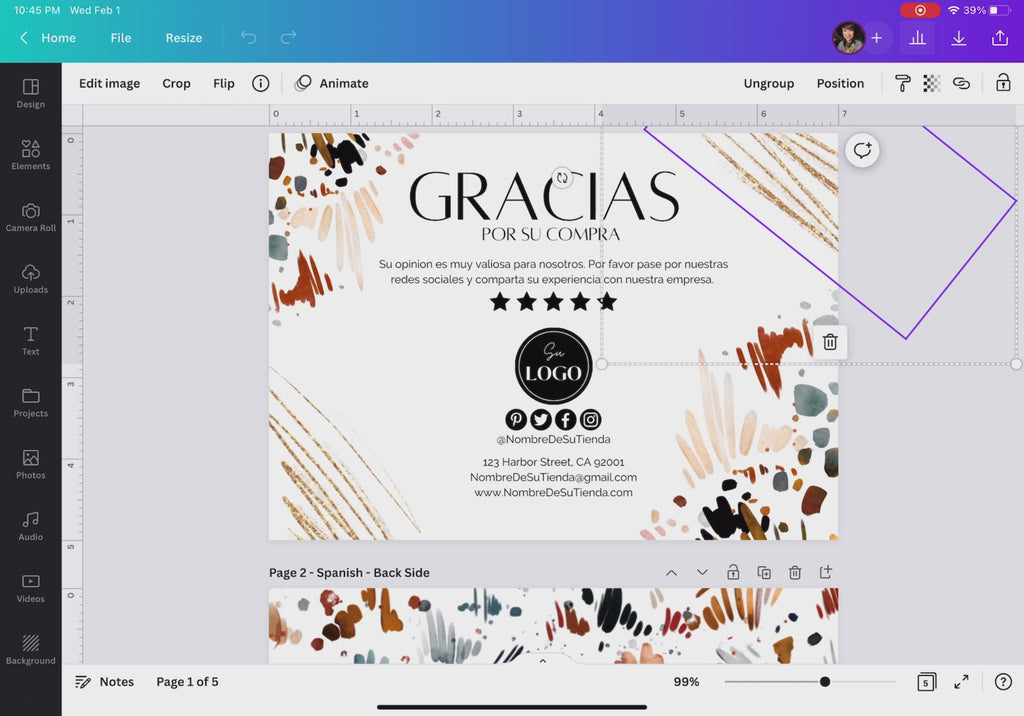
Task: Click the Page 2 design thumbnail
Action: (553, 626)
